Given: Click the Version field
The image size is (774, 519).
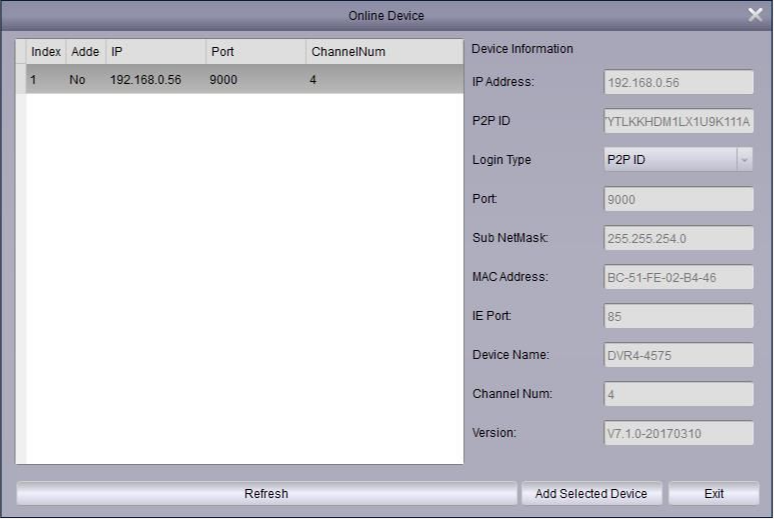Looking at the screenshot, I should click(678, 433).
